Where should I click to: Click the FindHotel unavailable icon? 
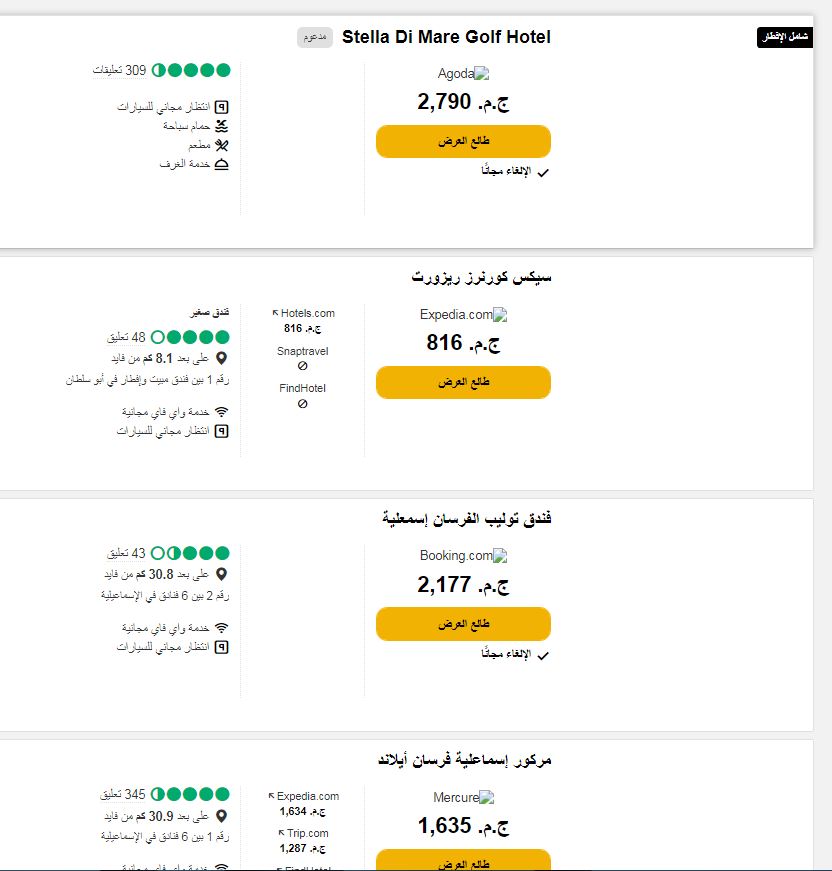(x=303, y=404)
